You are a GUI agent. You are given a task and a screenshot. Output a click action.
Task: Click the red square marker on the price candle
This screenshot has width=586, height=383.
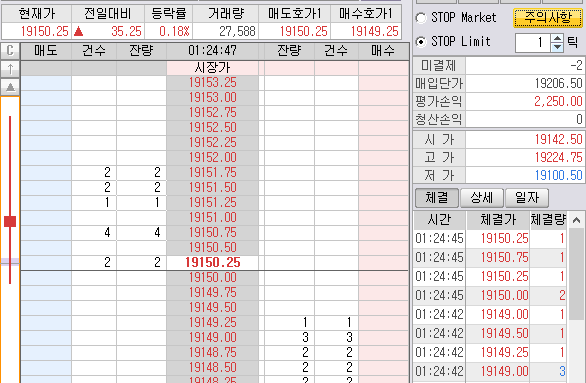coord(10,221)
